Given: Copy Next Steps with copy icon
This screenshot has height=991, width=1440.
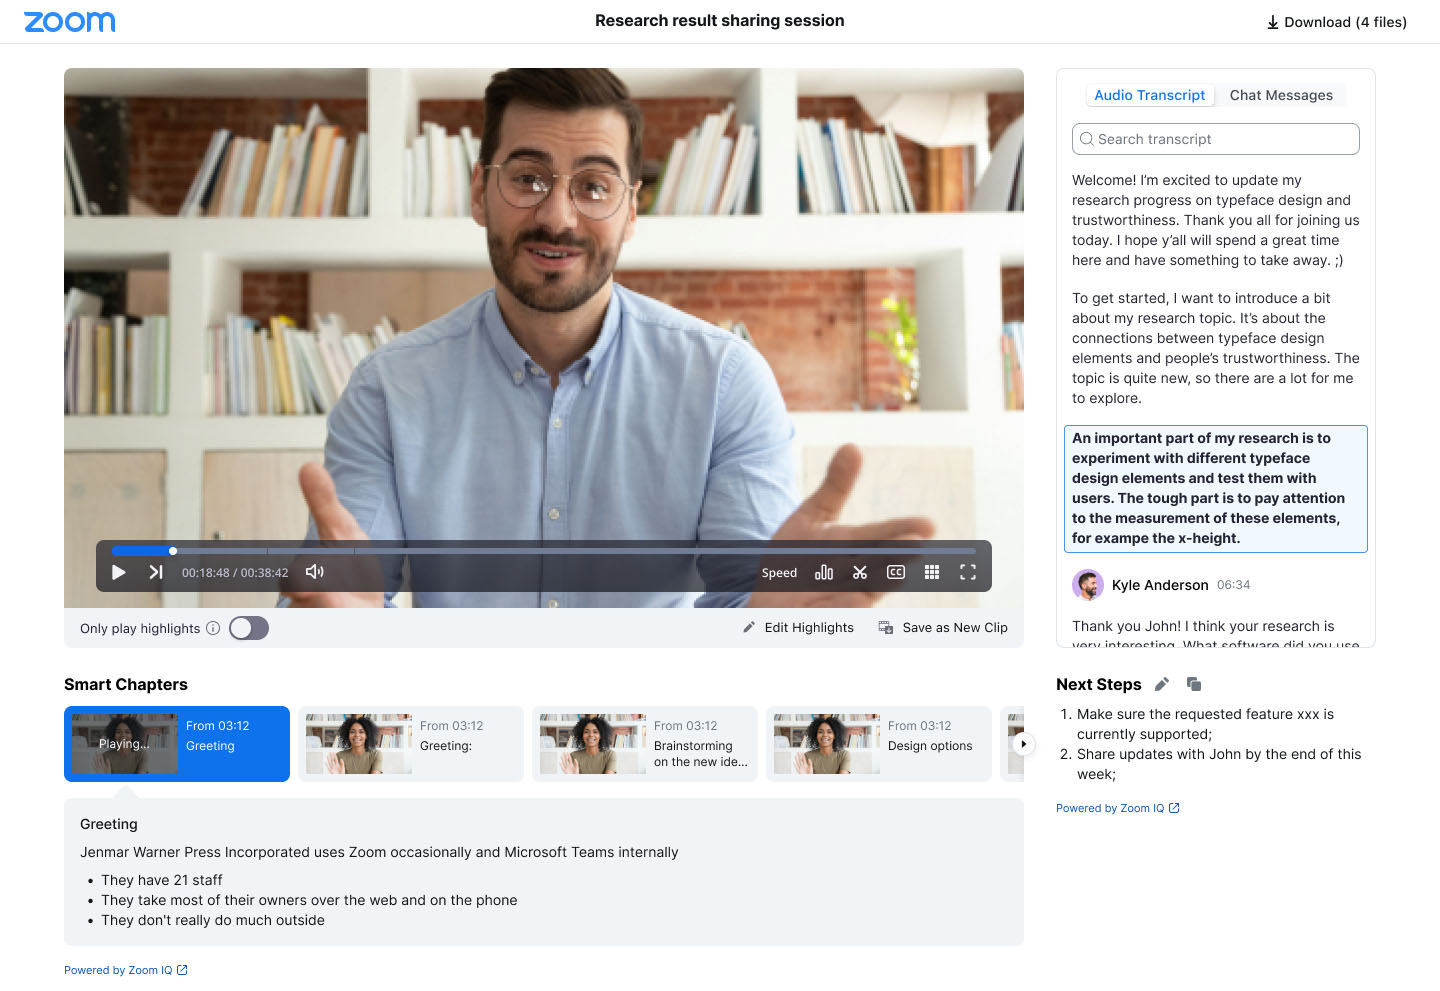Looking at the screenshot, I should (x=1194, y=684).
